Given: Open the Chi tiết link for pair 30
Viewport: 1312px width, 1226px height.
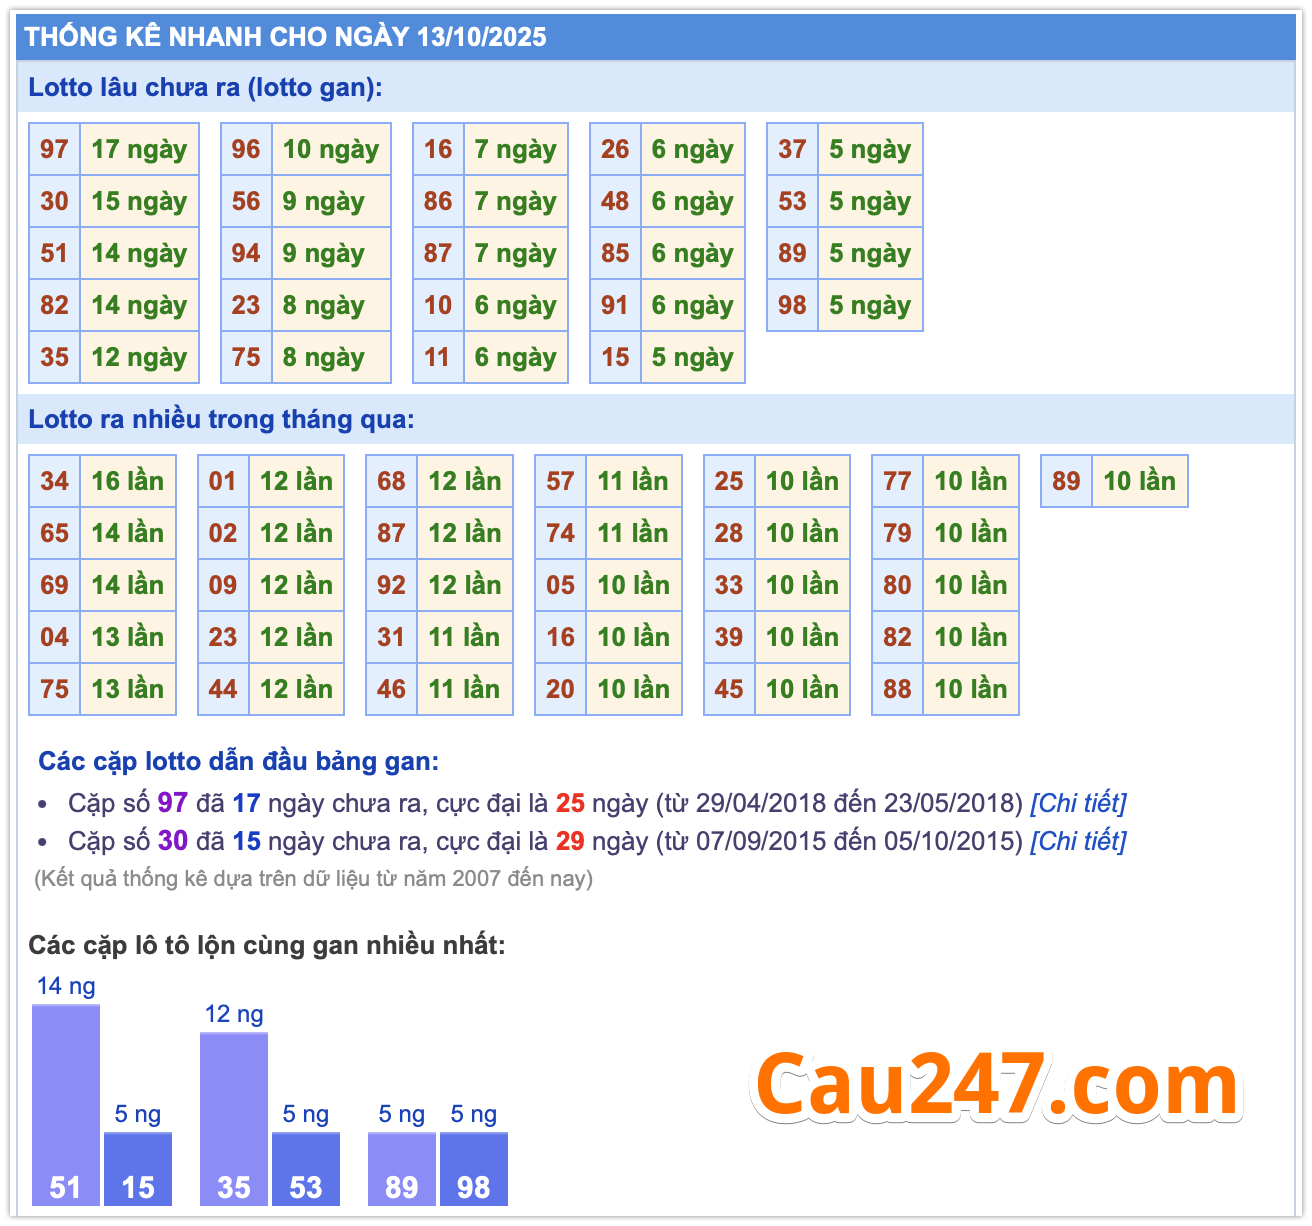Looking at the screenshot, I should (1078, 841).
